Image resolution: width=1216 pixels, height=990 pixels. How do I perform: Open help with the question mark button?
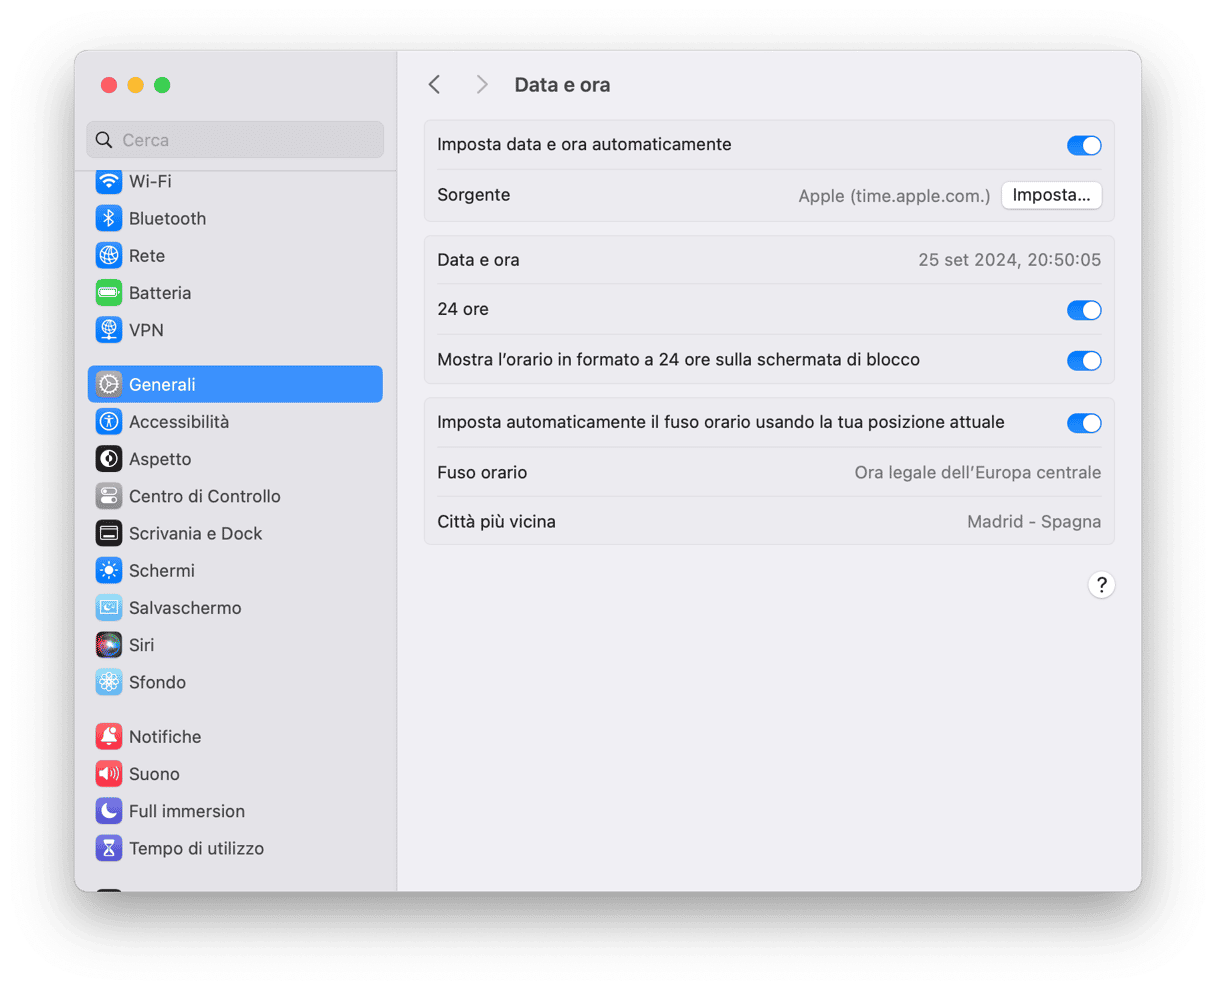tap(1101, 585)
